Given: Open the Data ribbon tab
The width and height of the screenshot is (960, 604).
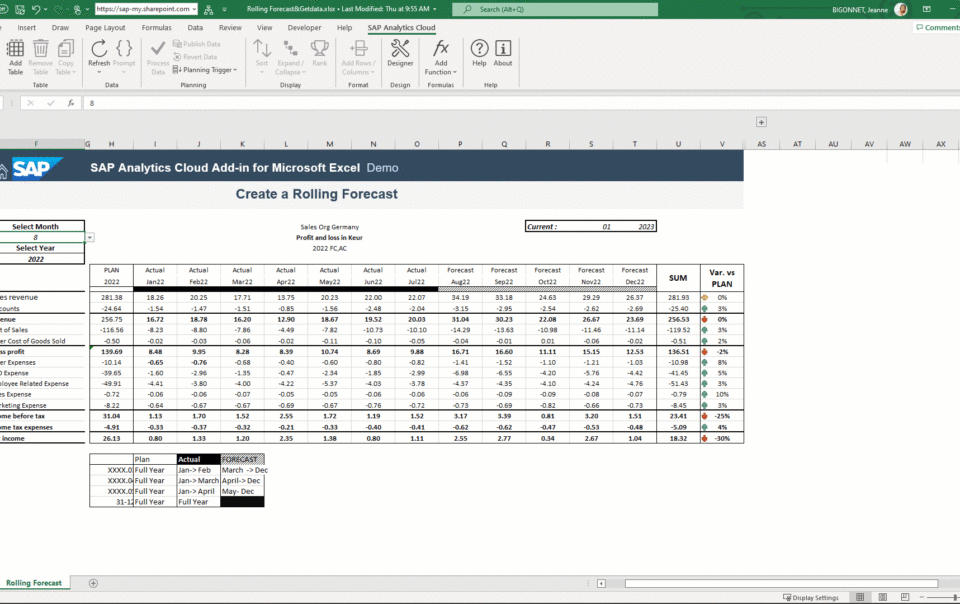Looking at the screenshot, I should point(195,28).
